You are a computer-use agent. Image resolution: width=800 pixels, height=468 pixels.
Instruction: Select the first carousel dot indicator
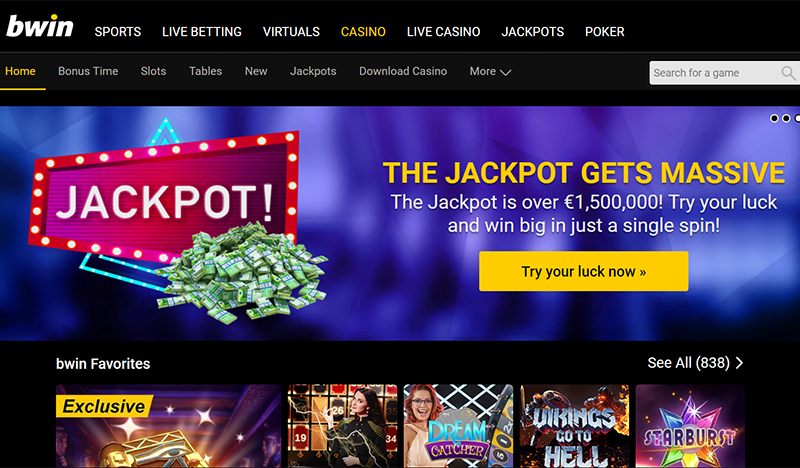click(774, 118)
